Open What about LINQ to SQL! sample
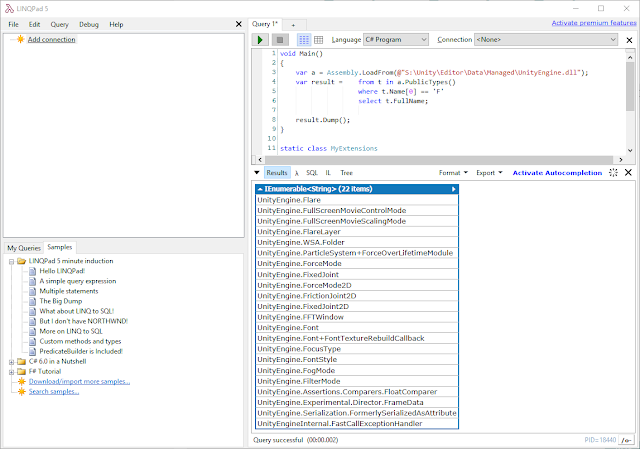This screenshot has width=640, height=449. pos(76,311)
